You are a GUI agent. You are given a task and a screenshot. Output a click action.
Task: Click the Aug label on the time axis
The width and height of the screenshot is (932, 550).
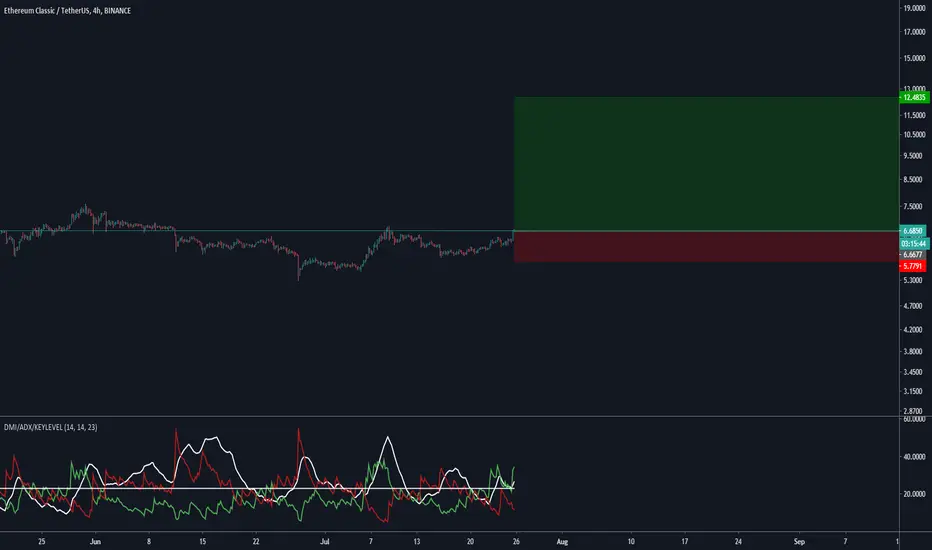coord(562,542)
